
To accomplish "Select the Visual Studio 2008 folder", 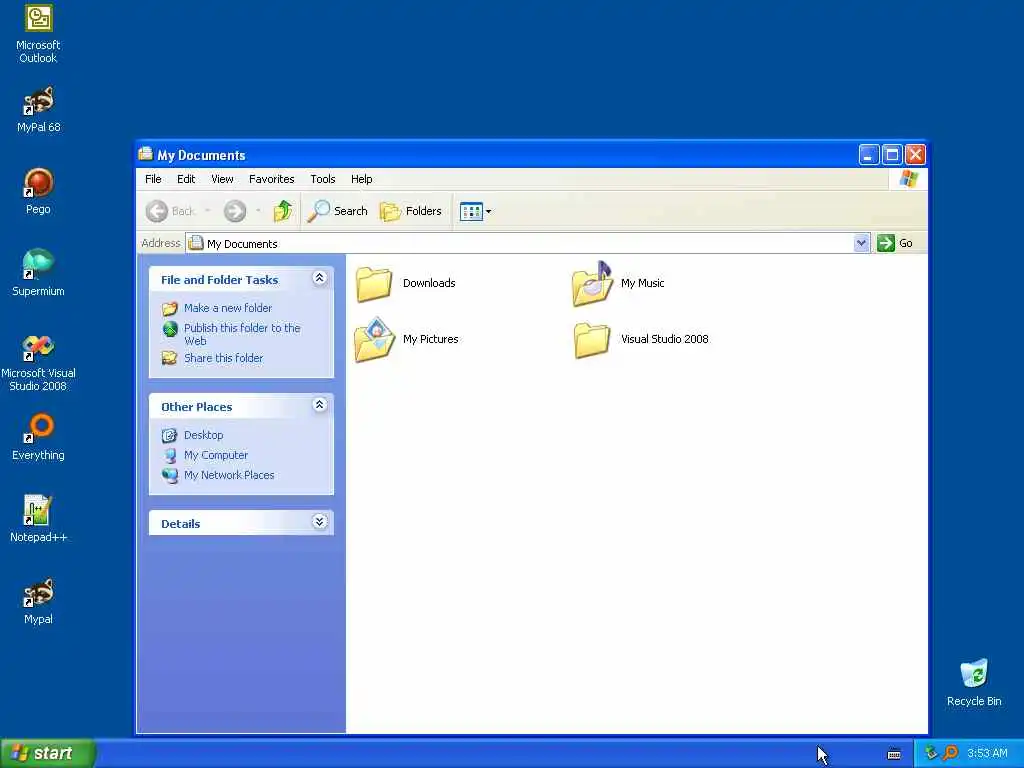I will 641,340.
